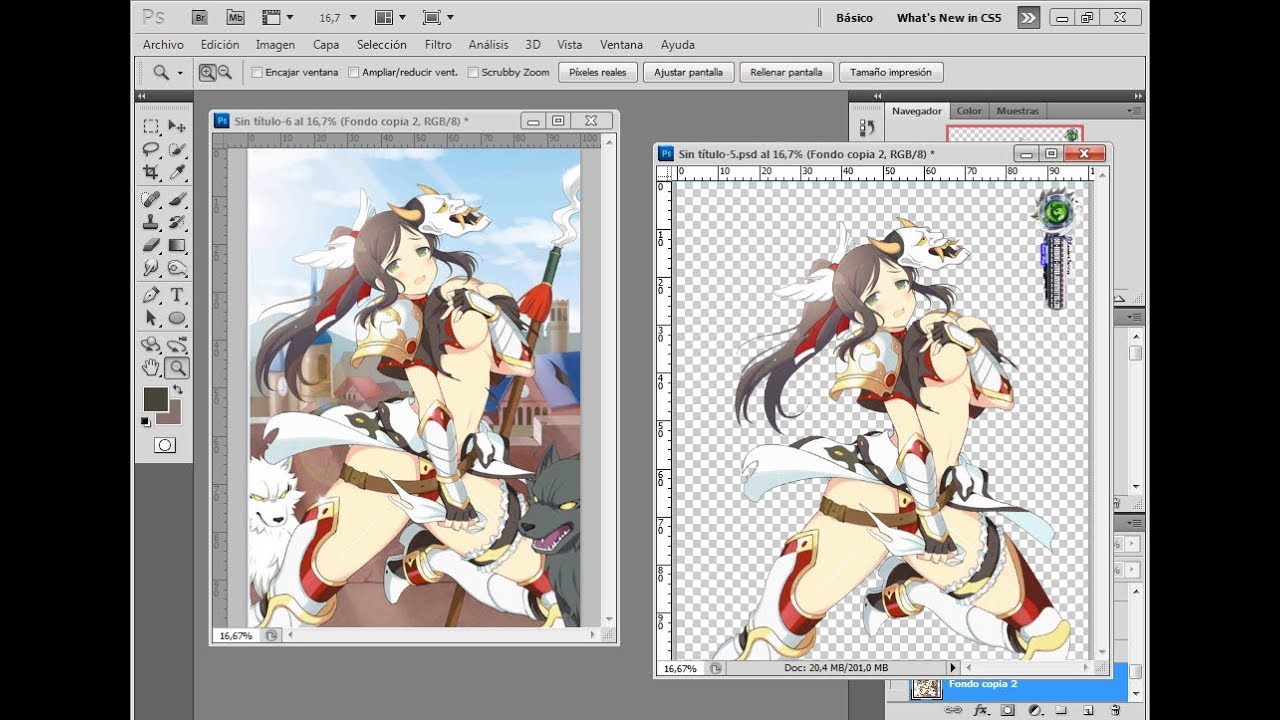Screen dimensions: 1280x720
Task: Click the Ajustar pantalla button
Action: tap(690, 72)
